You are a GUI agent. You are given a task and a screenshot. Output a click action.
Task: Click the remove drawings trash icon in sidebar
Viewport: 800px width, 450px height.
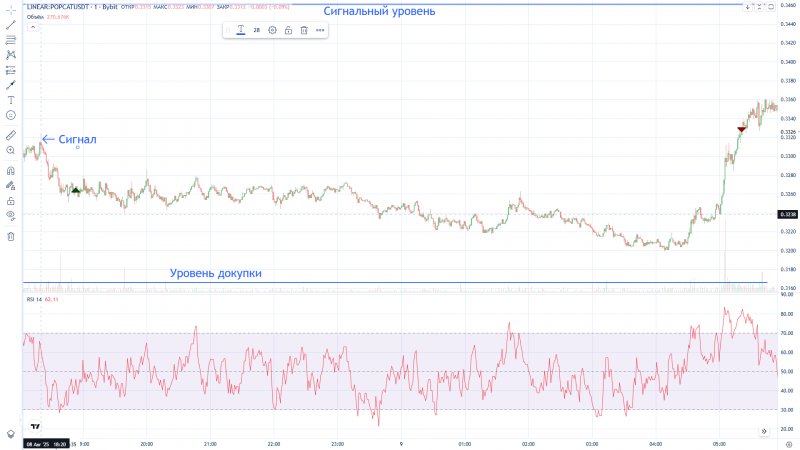pyautogui.click(x=11, y=236)
